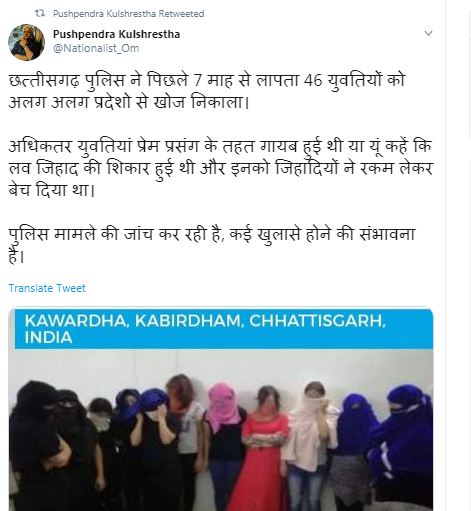Select the Translate Tweet link
Image resolution: width=471 pixels, height=511 pixels.
click(x=47, y=288)
